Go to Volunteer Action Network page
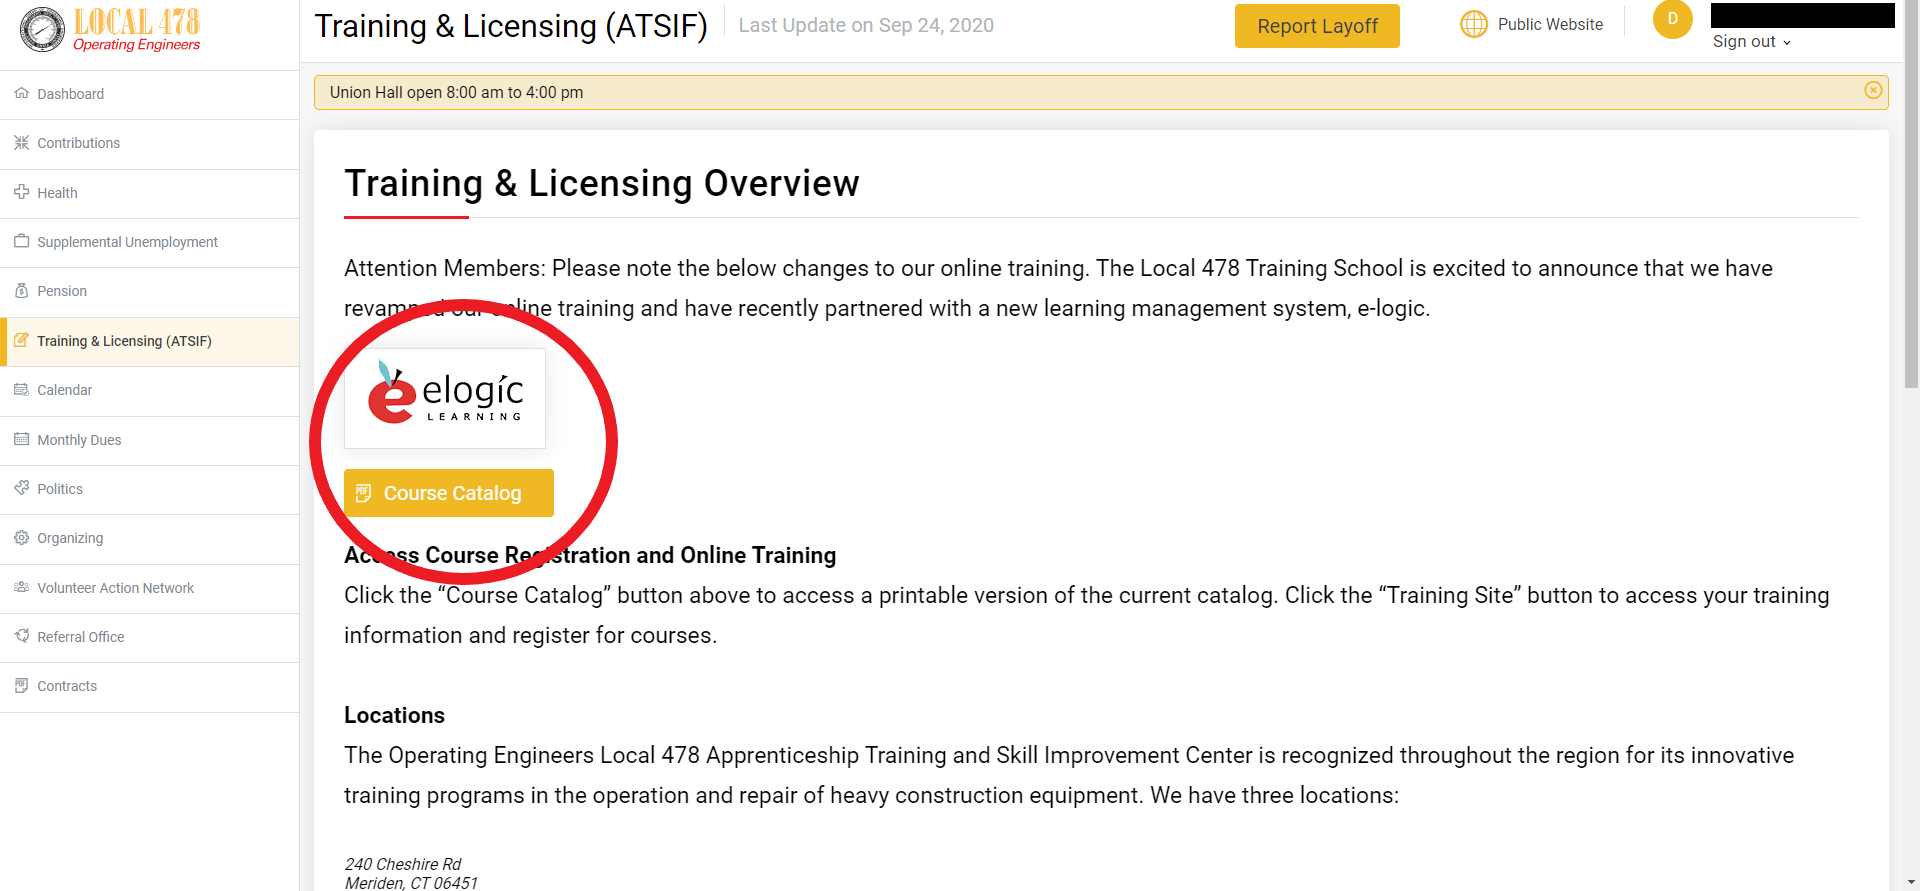The height and width of the screenshot is (891, 1920). [x=115, y=588]
